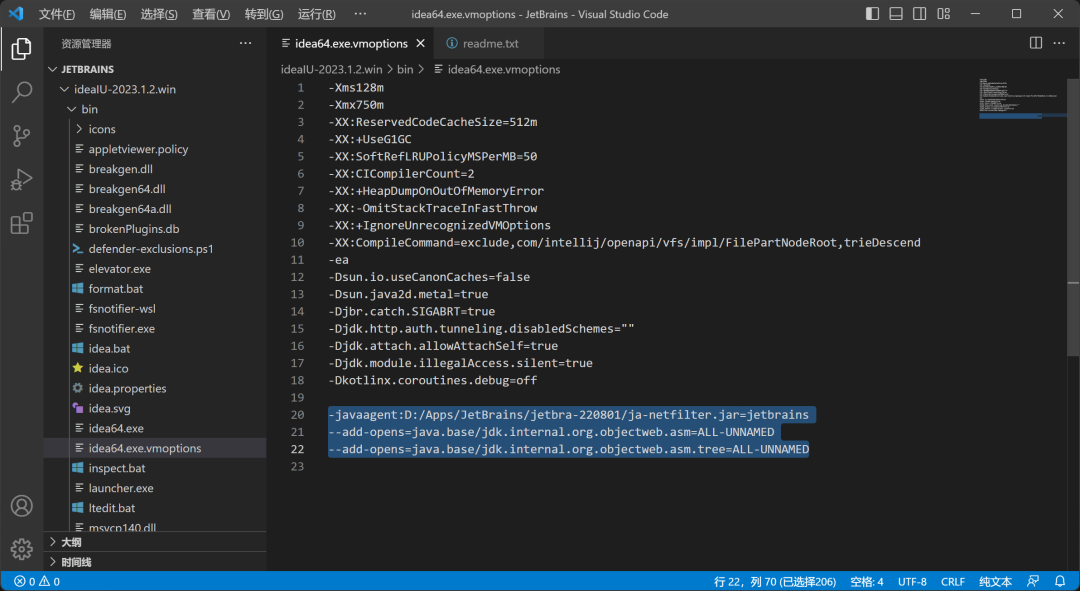Close the idea64.exe.vmoptions tab
Image resolution: width=1080 pixels, height=591 pixels.
[421, 43]
